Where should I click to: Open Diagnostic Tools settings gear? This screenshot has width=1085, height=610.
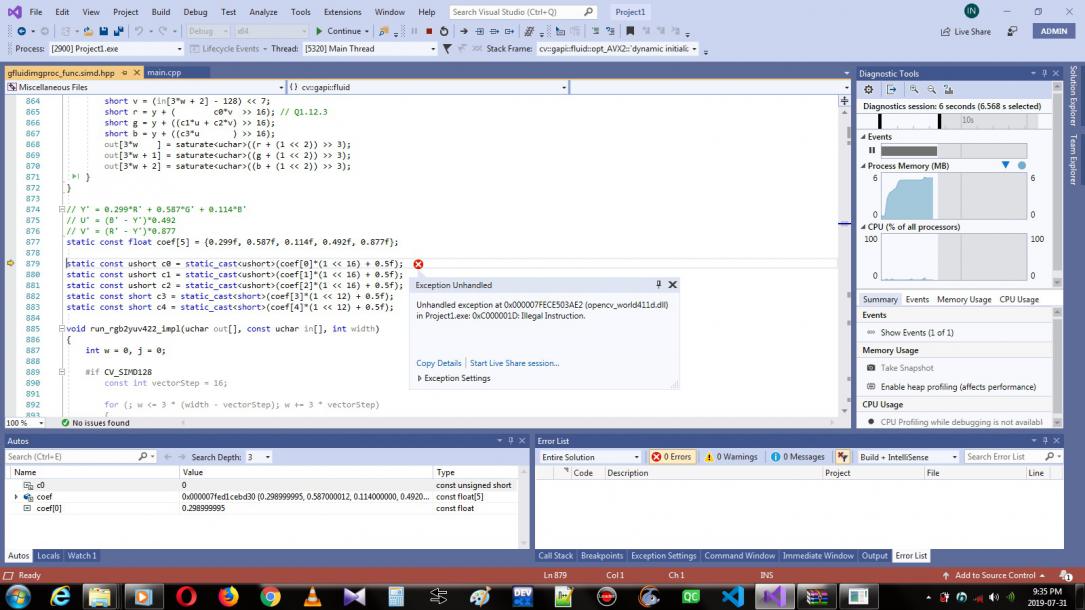click(x=868, y=90)
